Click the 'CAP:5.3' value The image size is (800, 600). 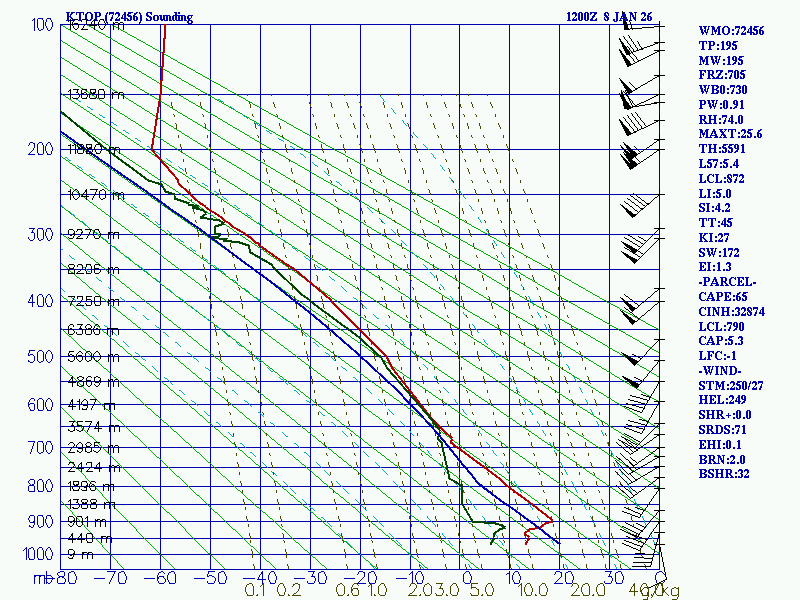coord(721,341)
